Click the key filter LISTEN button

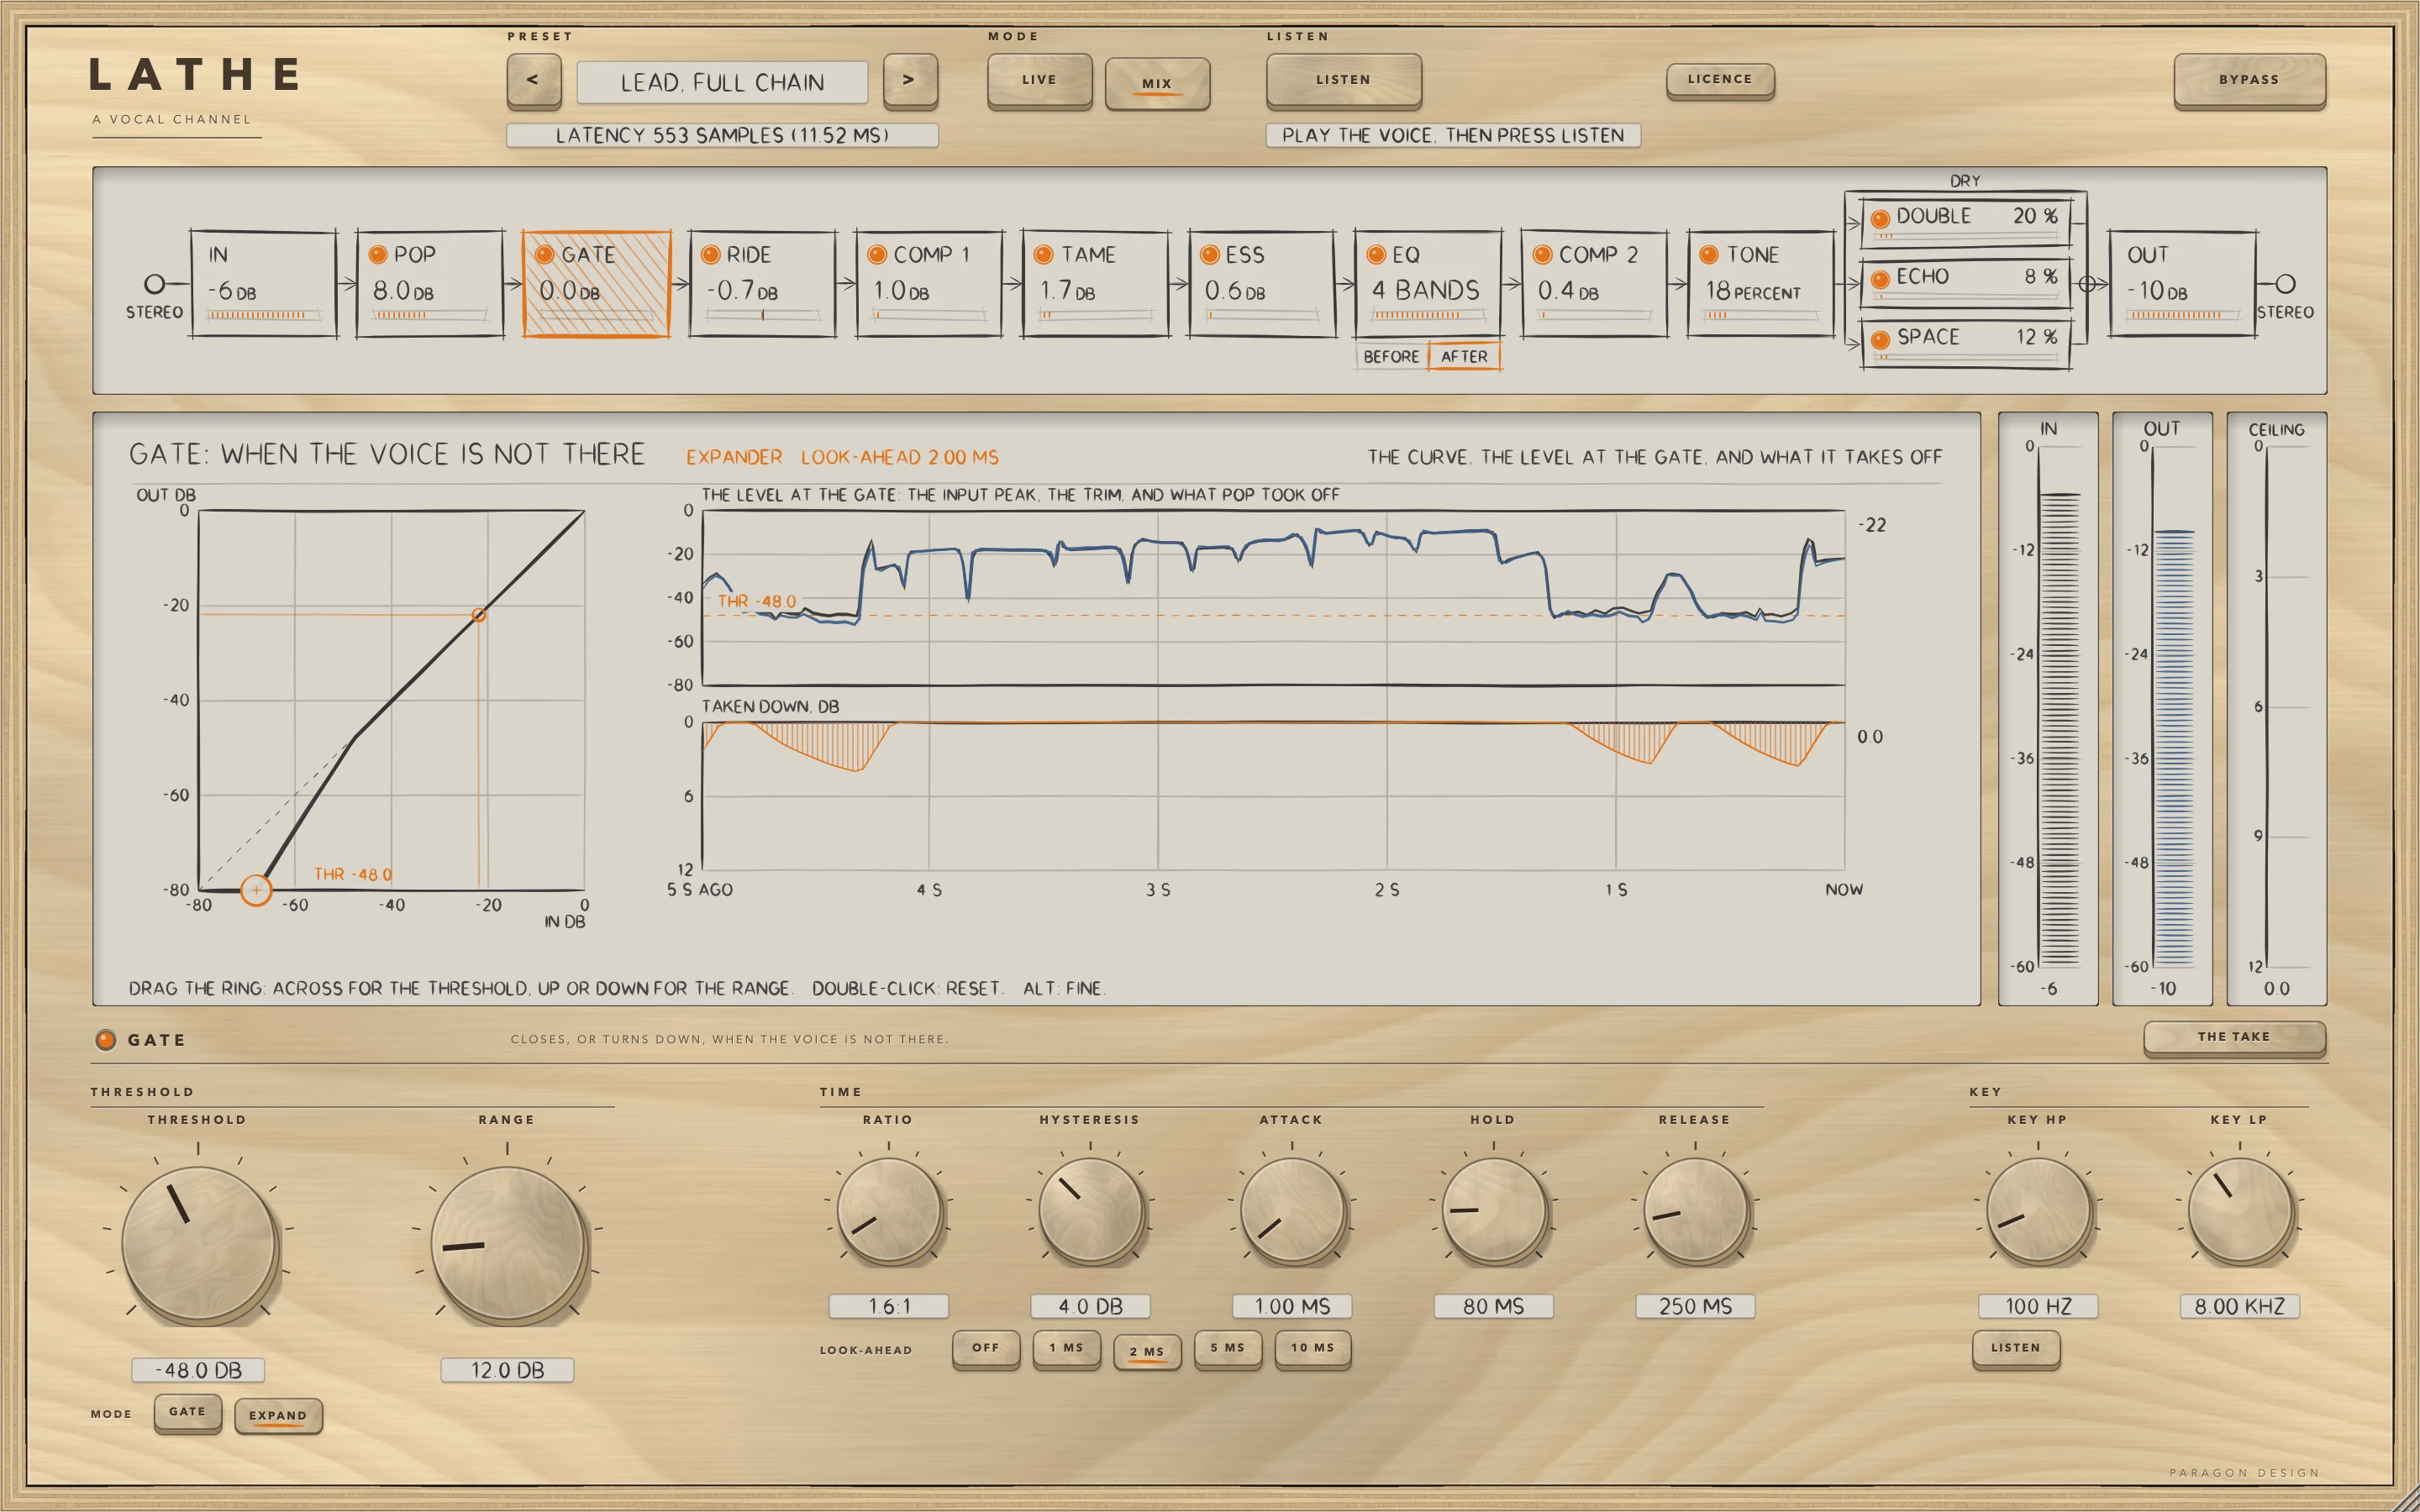click(x=2016, y=1348)
